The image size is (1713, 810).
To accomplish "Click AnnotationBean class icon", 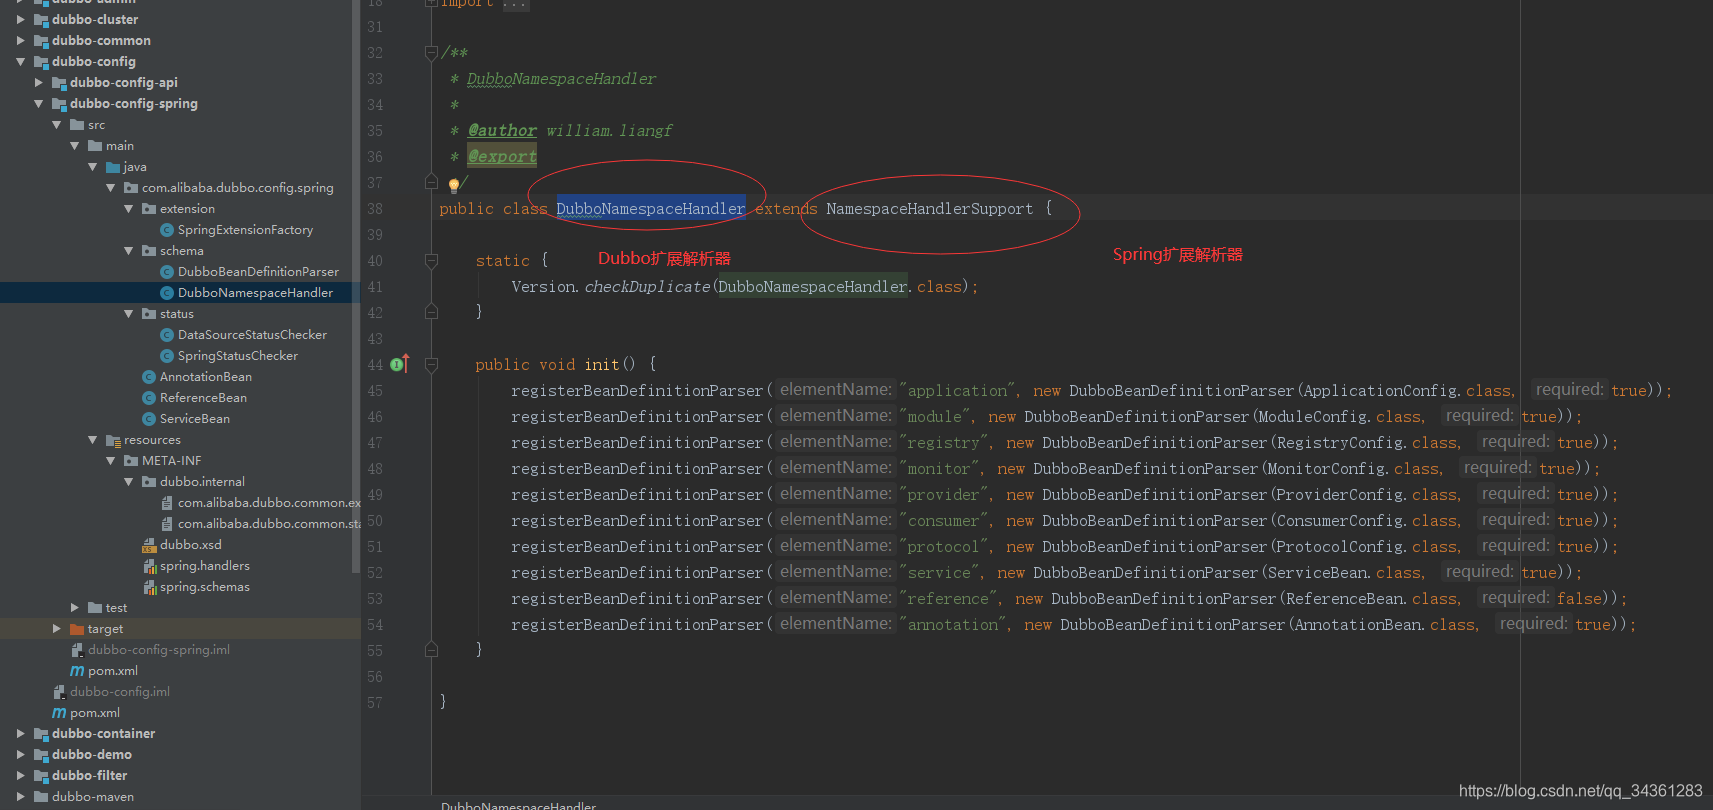I will [x=149, y=377].
